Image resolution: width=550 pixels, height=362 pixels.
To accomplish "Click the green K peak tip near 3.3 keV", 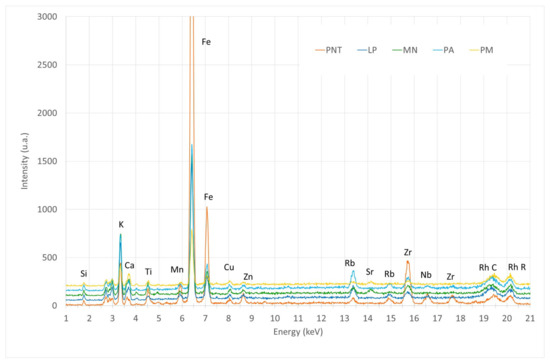I will pyautogui.click(x=121, y=235).
